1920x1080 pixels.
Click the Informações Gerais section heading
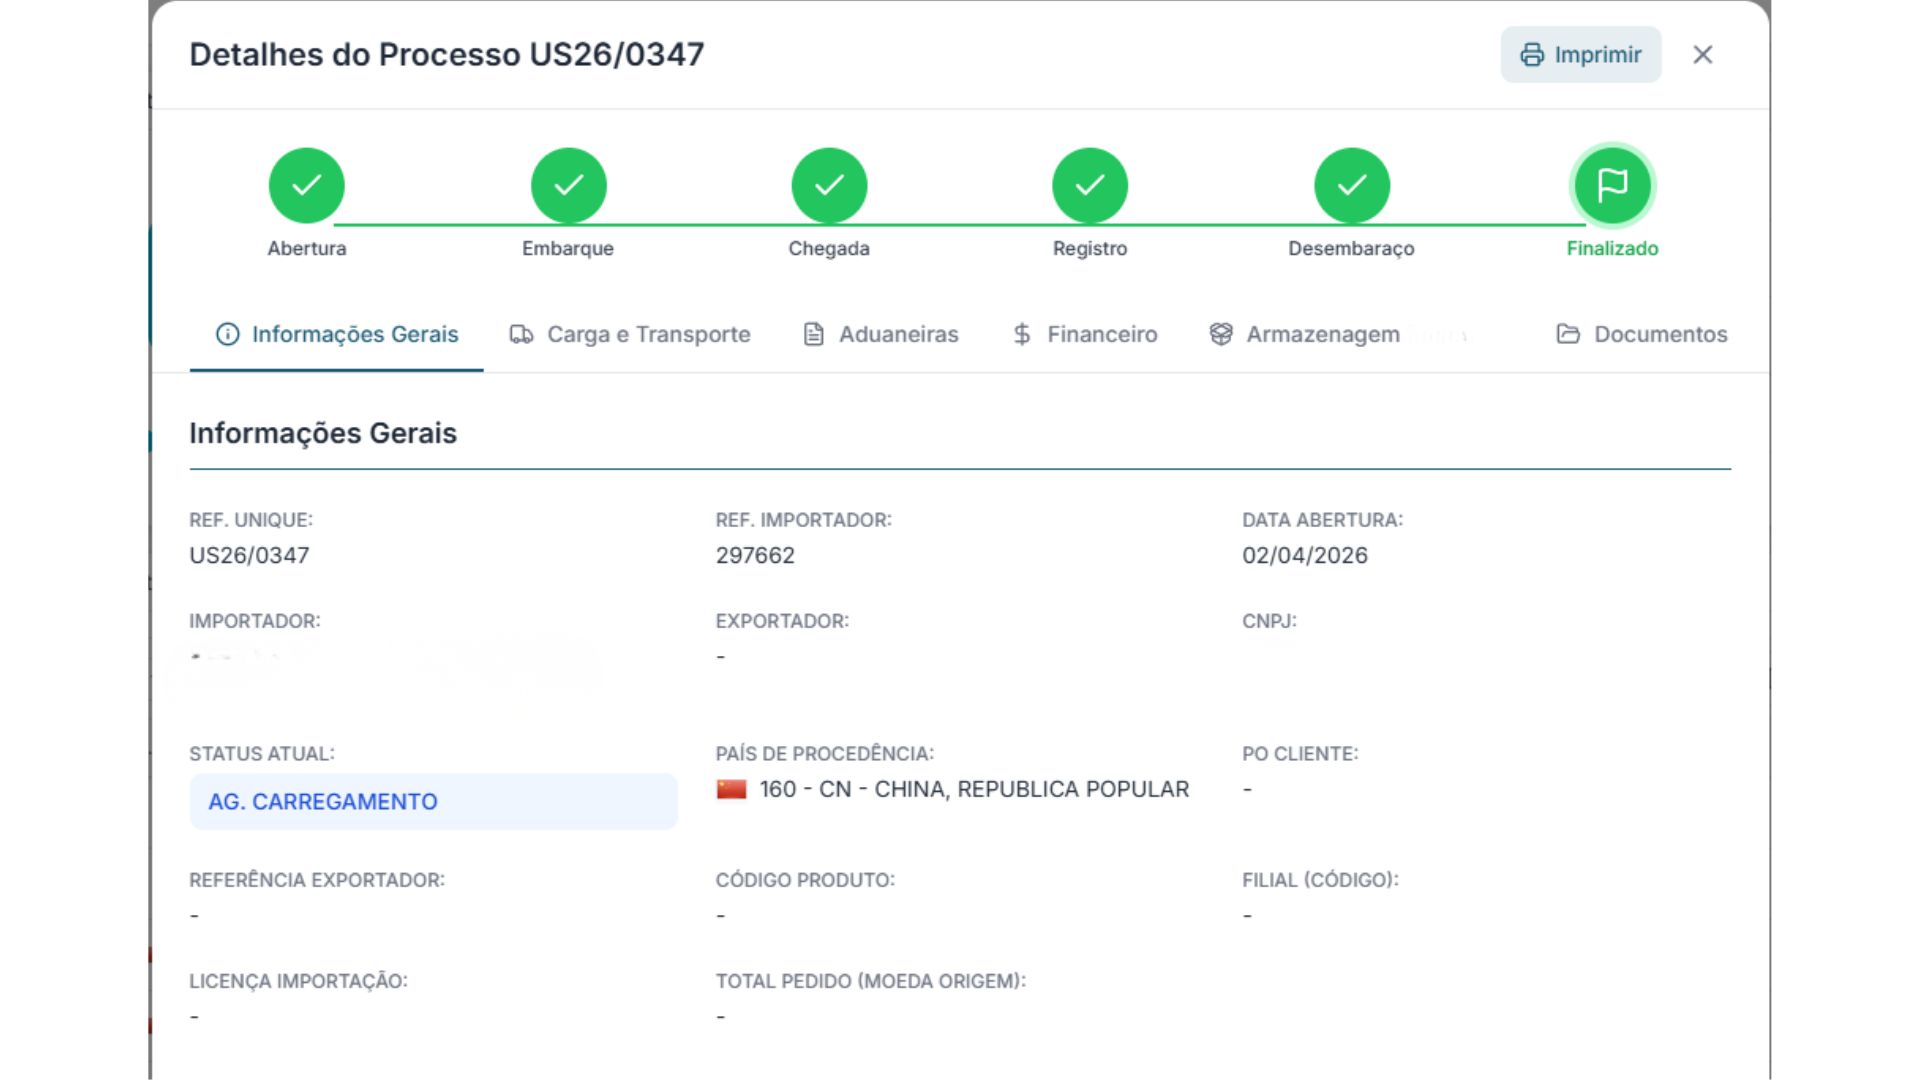click(323, 433)
